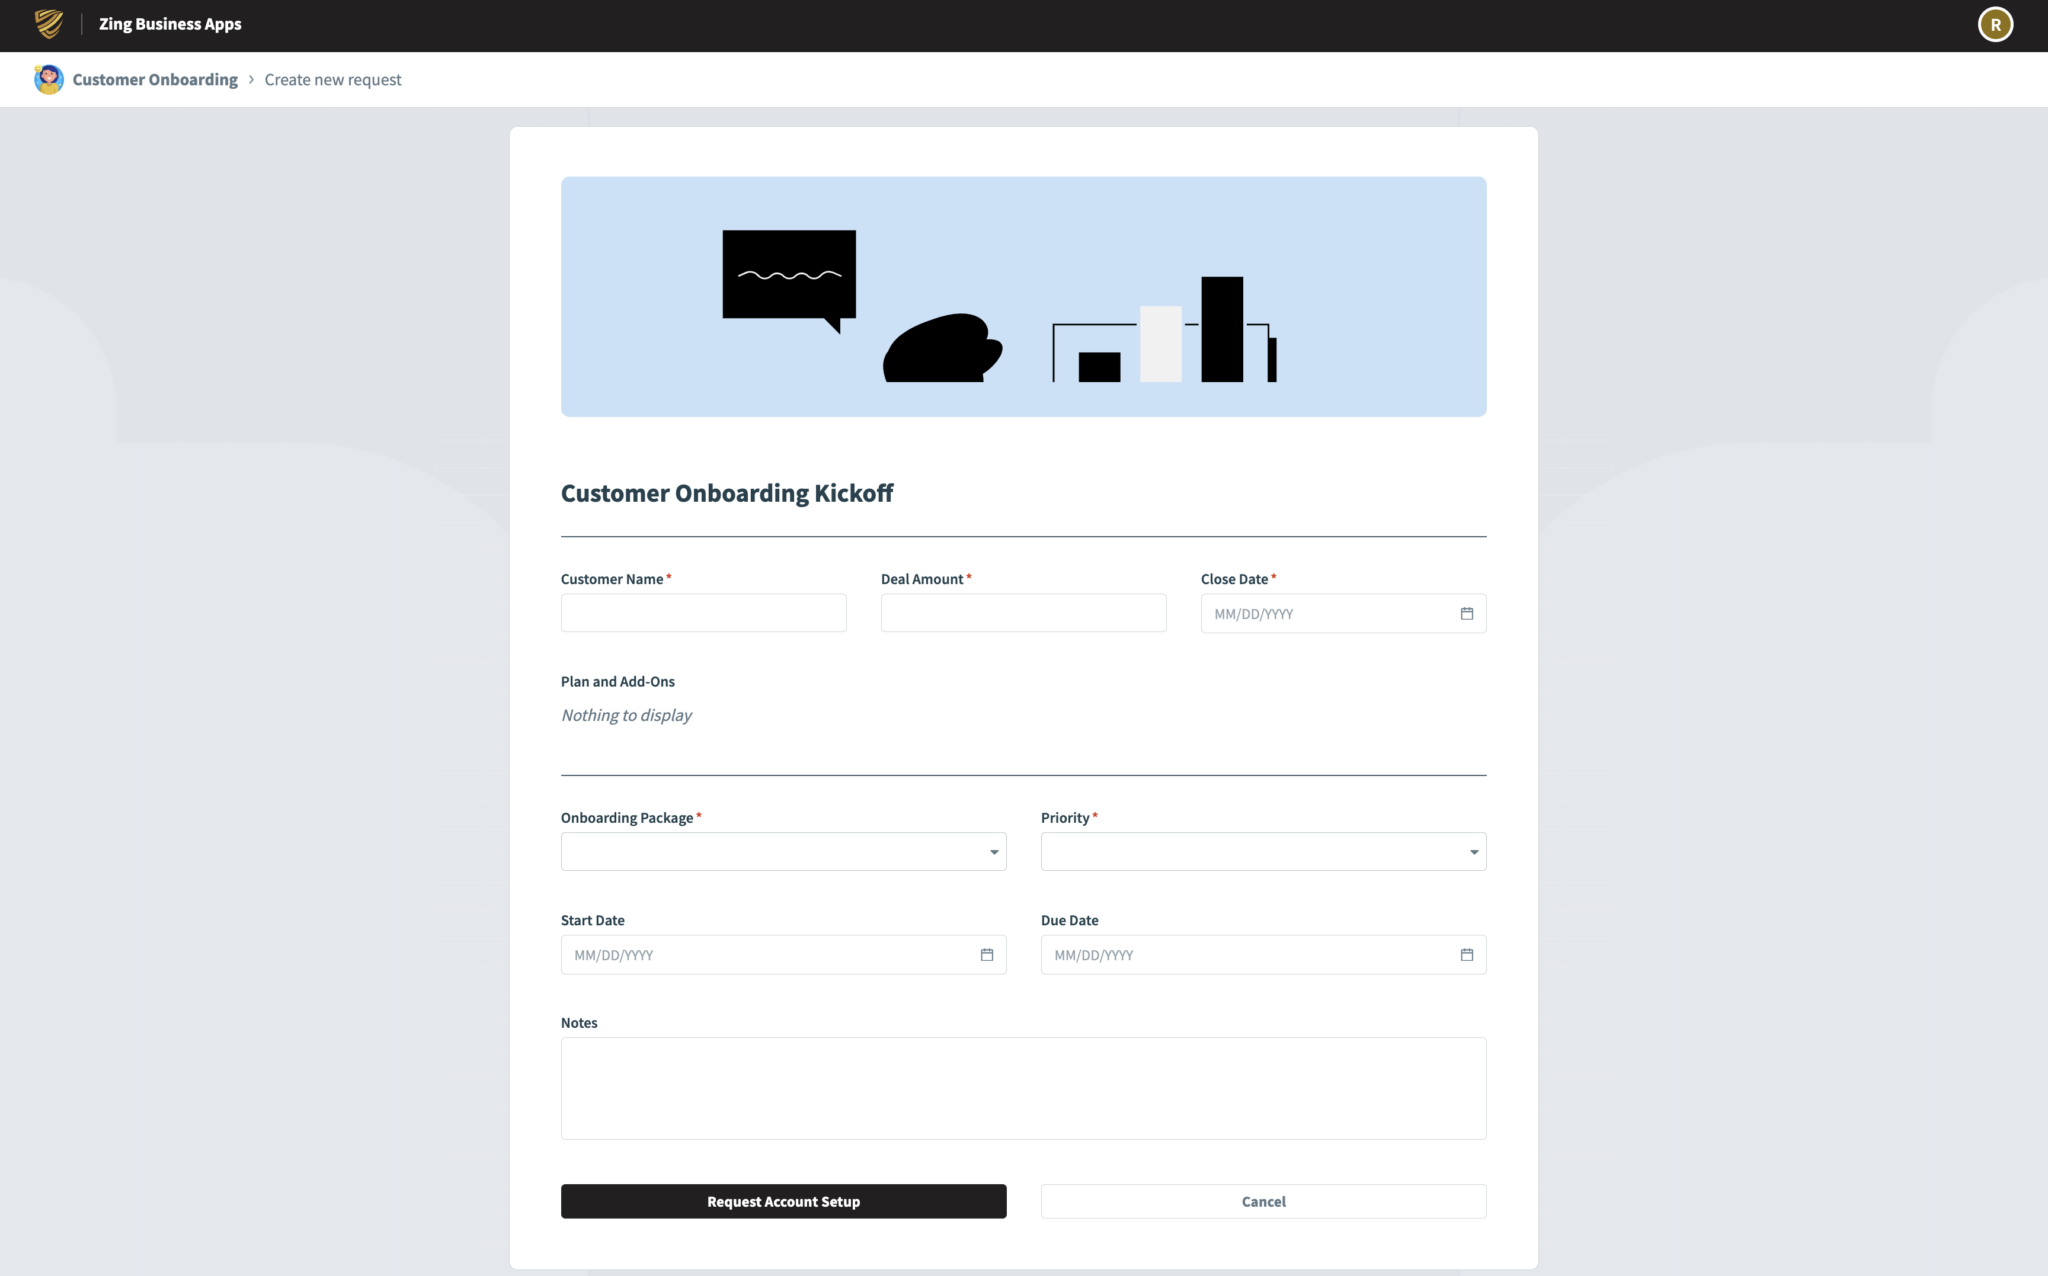Viewport: 2048px width, 1276px height.
Task: Click the breadcrumb chevron separator
Action: click(250, 79)
